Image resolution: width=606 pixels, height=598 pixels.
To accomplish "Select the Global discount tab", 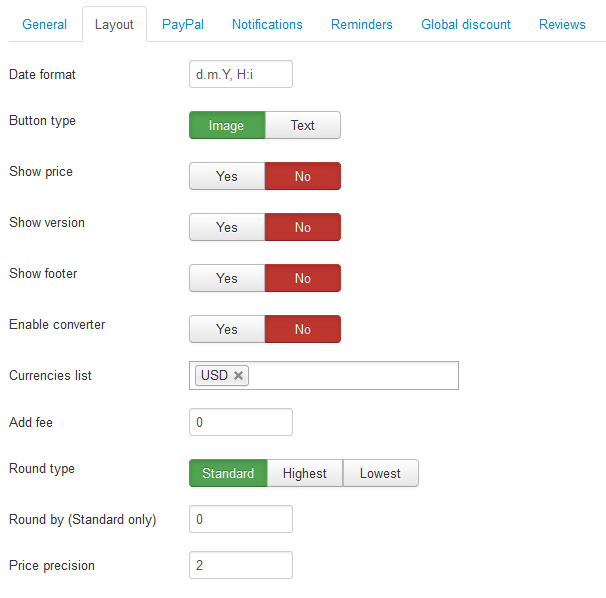I will coord(466,24).
